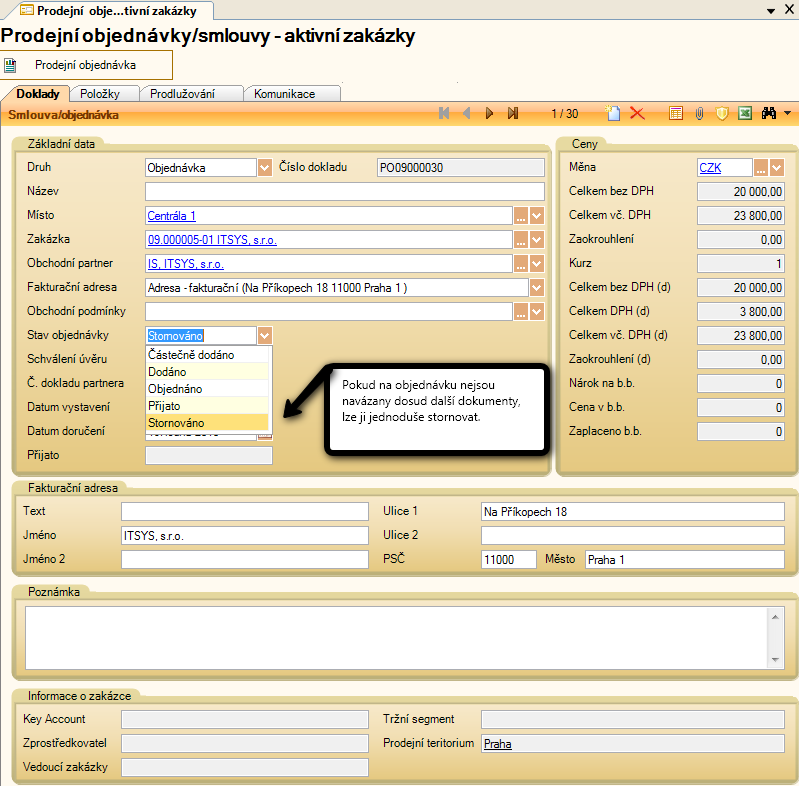Go to the previous record

pos(467,114)
